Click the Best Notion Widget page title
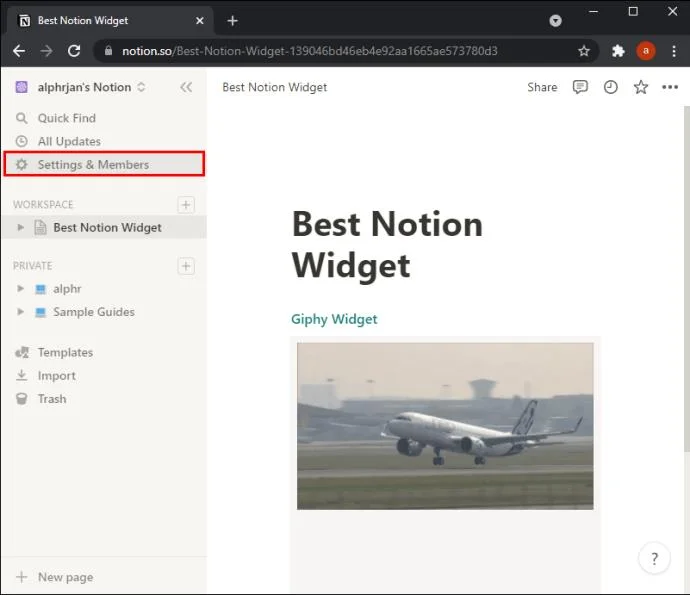The height and width of the screenshot is (595, 690). click(387, 245)
